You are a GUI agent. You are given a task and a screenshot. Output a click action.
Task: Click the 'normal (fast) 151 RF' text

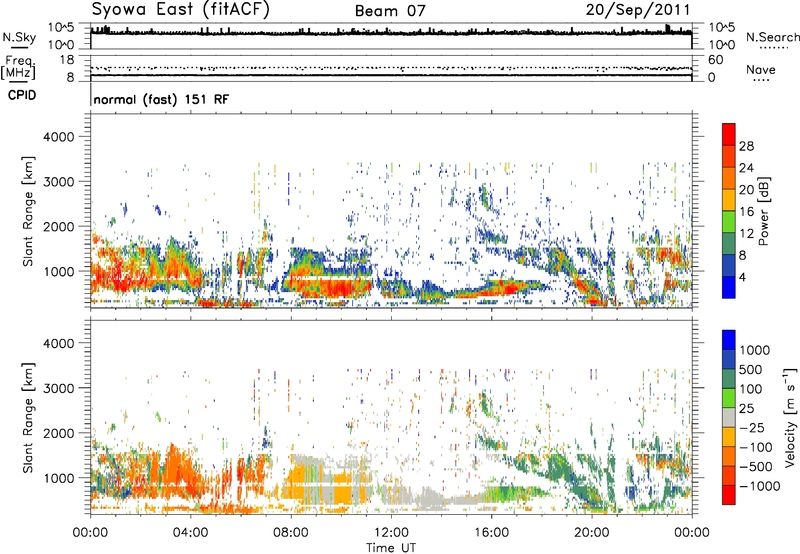pos(161,99)
